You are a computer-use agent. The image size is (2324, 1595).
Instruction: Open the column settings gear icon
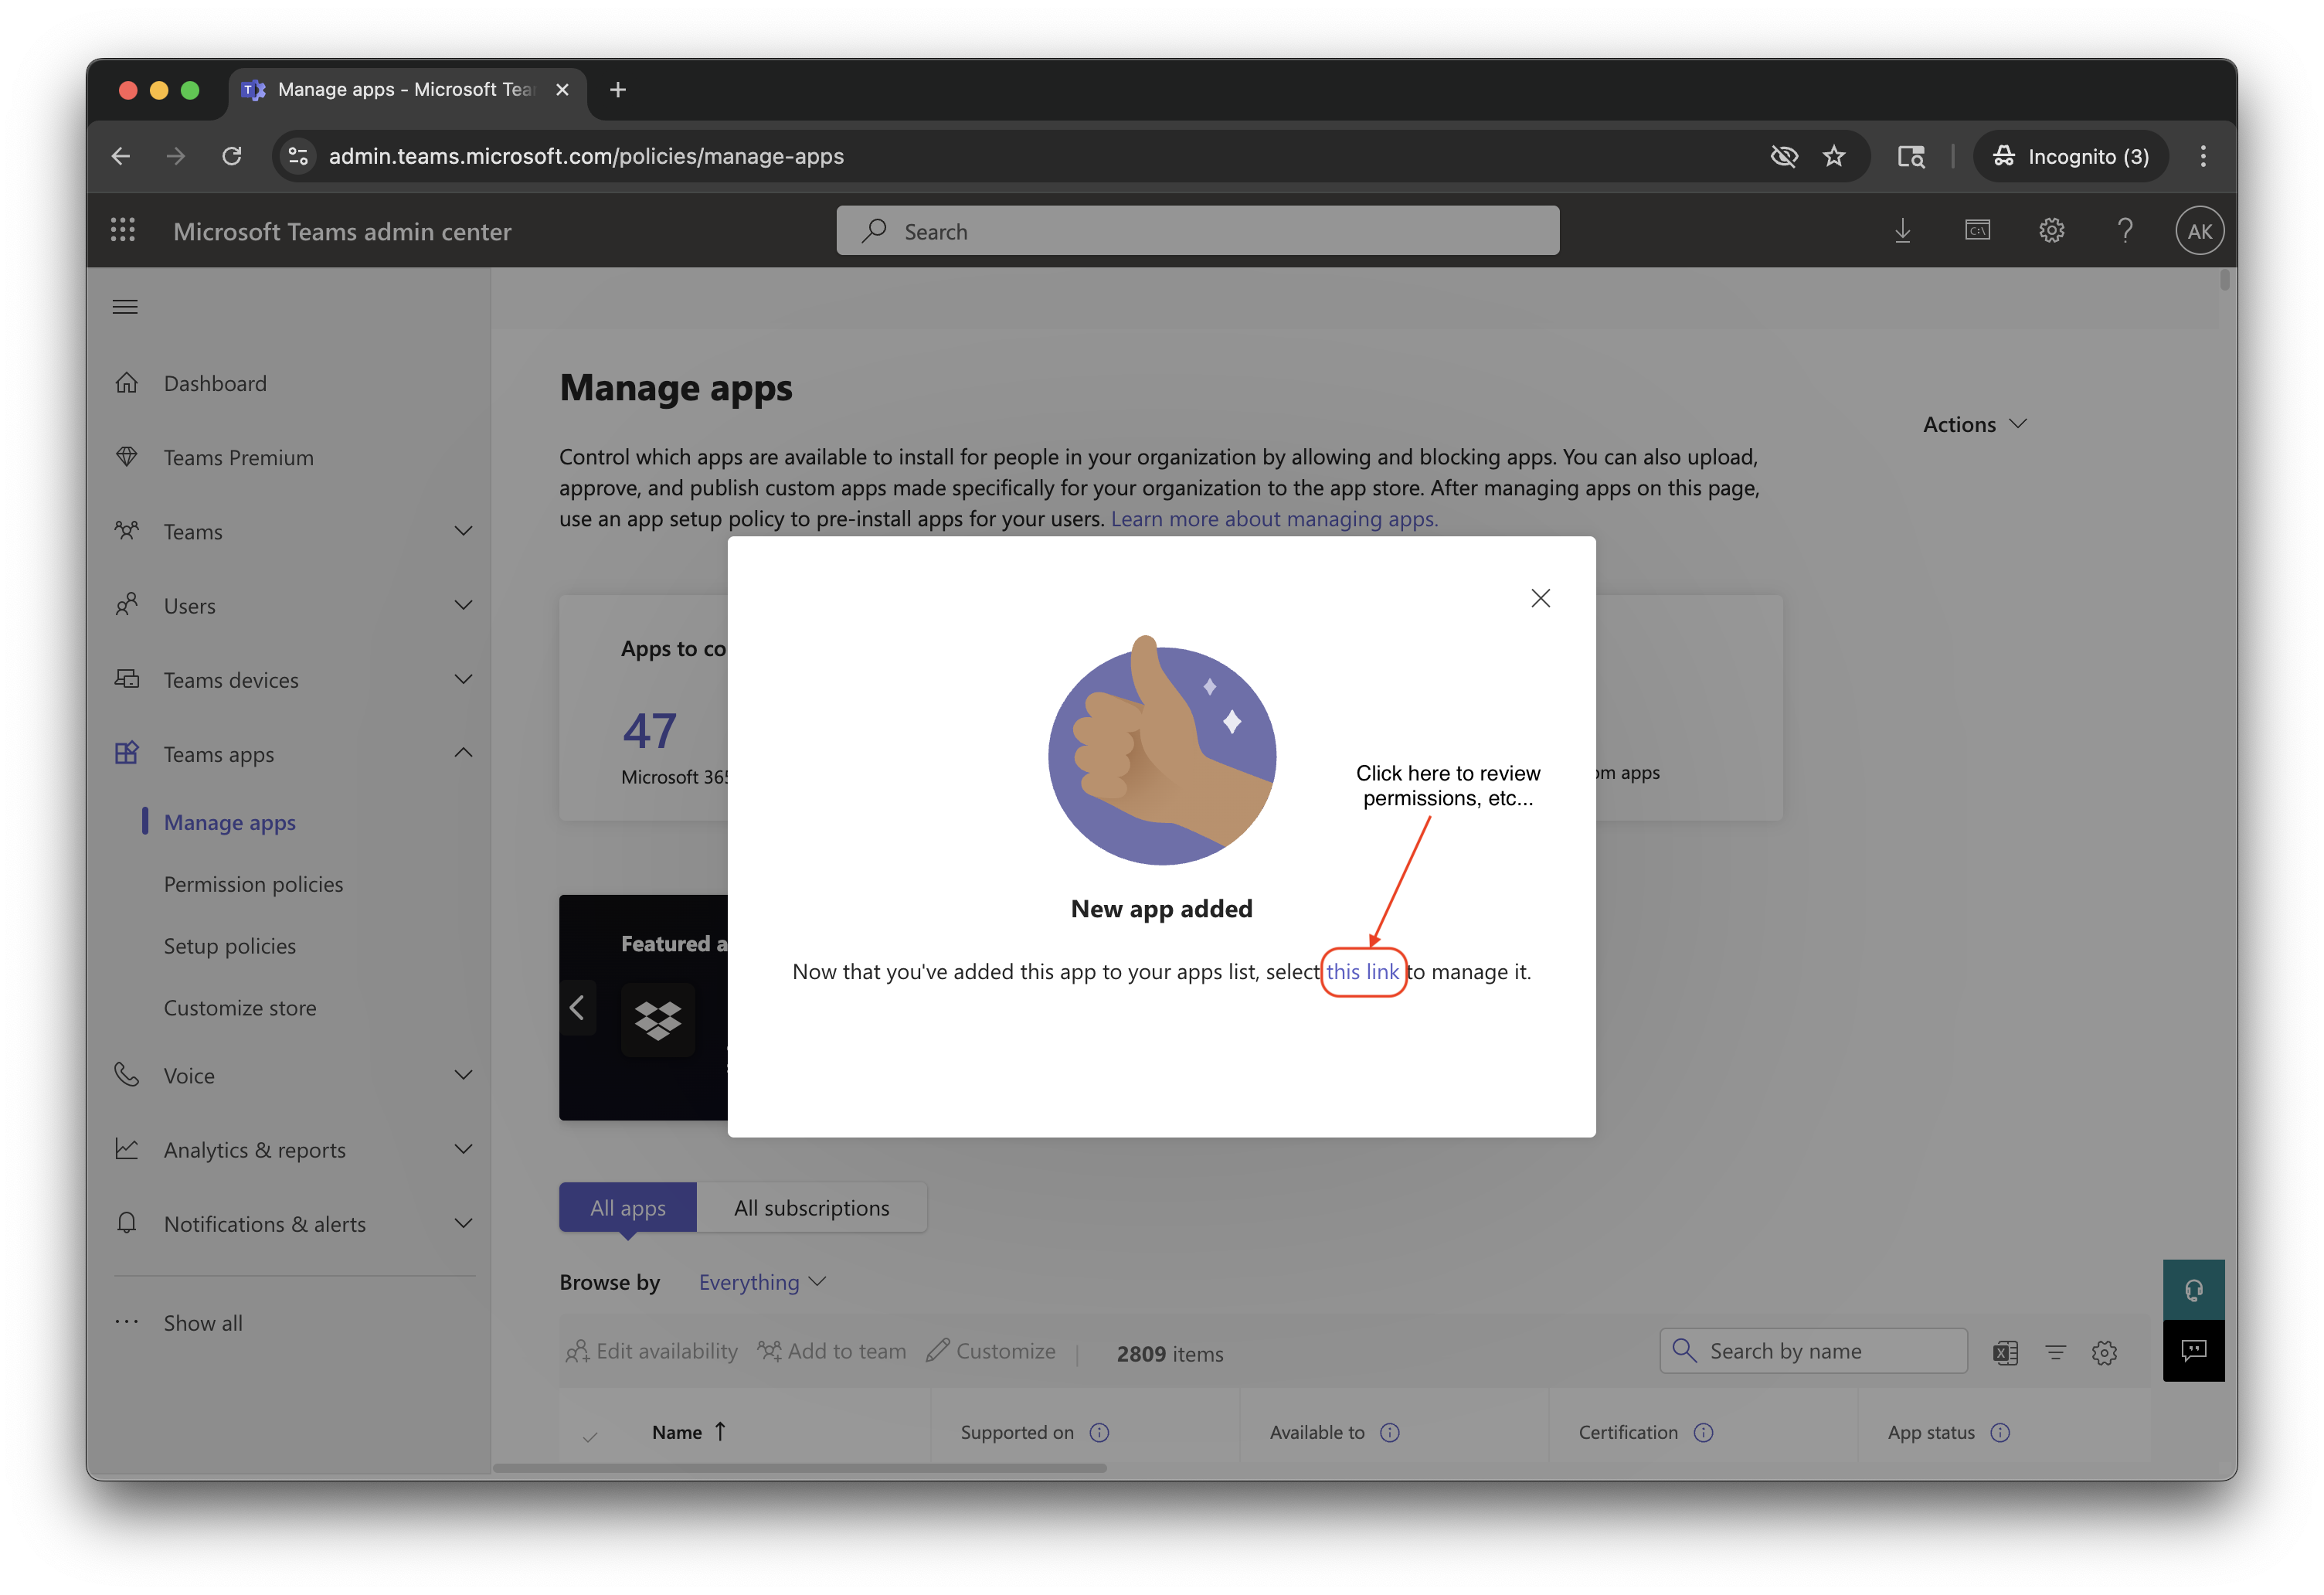tap(2104, 1353)
